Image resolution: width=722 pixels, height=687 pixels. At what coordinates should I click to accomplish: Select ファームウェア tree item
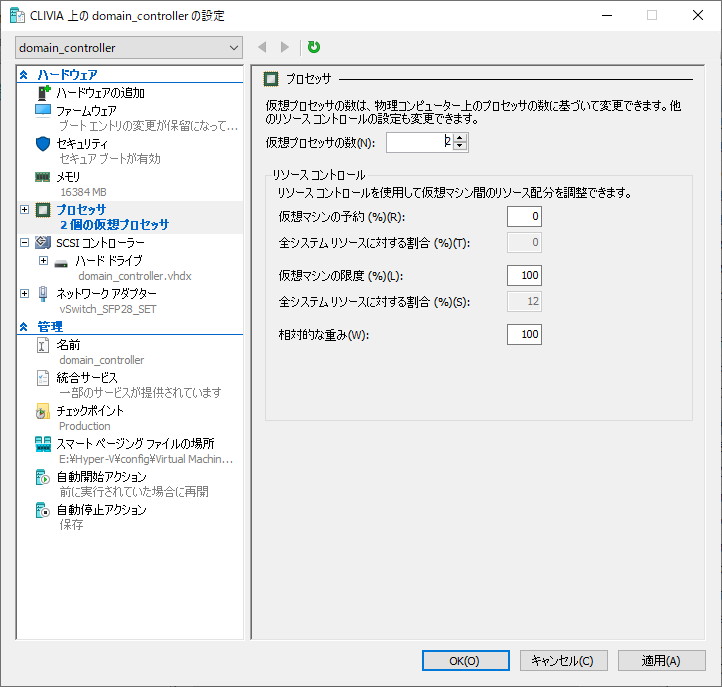(86, 111)
